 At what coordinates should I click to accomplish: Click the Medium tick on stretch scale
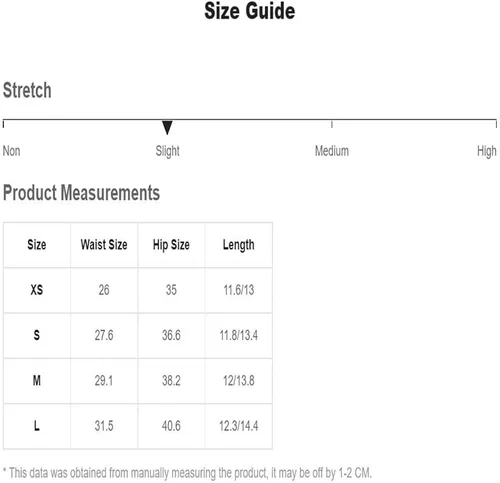tap(332, 124)
